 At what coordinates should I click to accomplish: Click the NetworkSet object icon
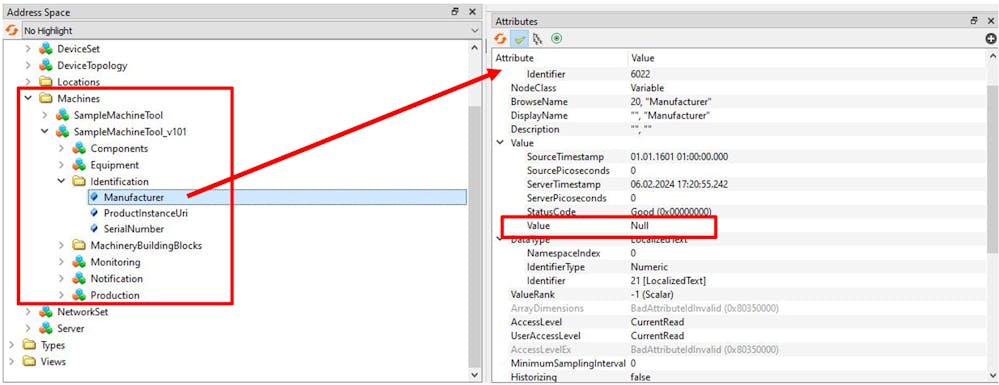[45, 312]
